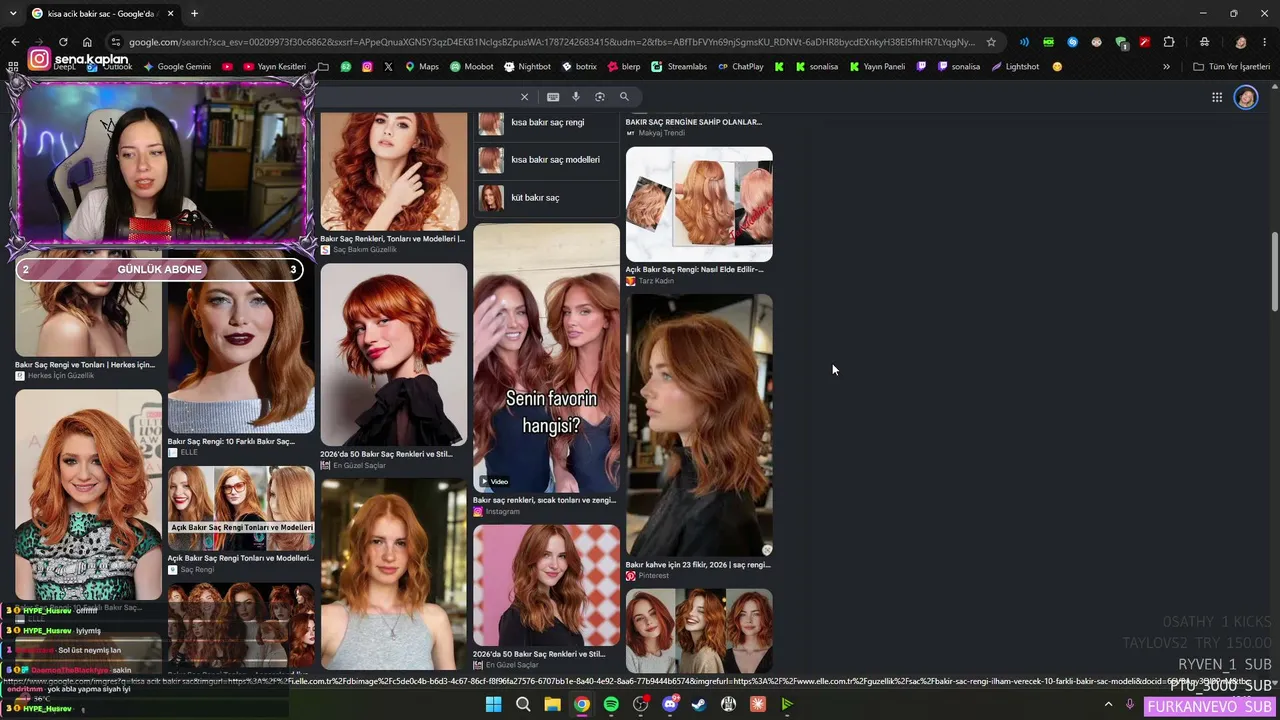Open the Lightshot bookmark
The height and width of the screenshot is (720, 1280).
pyautogui.click(x=1015, y=67)
